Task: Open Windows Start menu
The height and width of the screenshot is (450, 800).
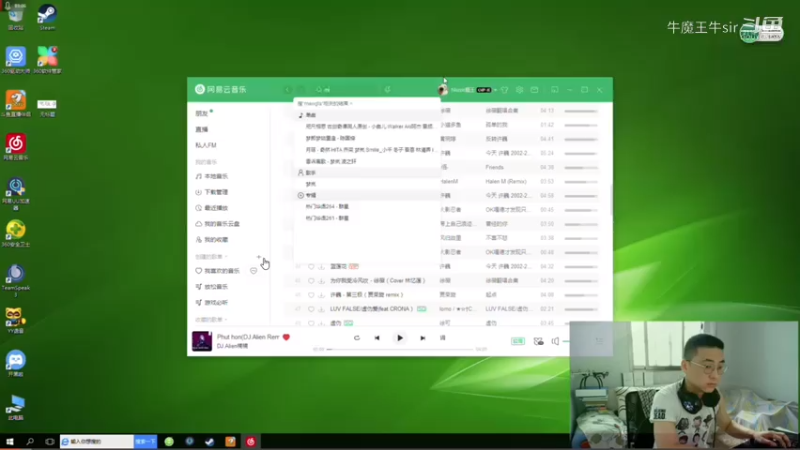Action: click(x=10, y=442)
